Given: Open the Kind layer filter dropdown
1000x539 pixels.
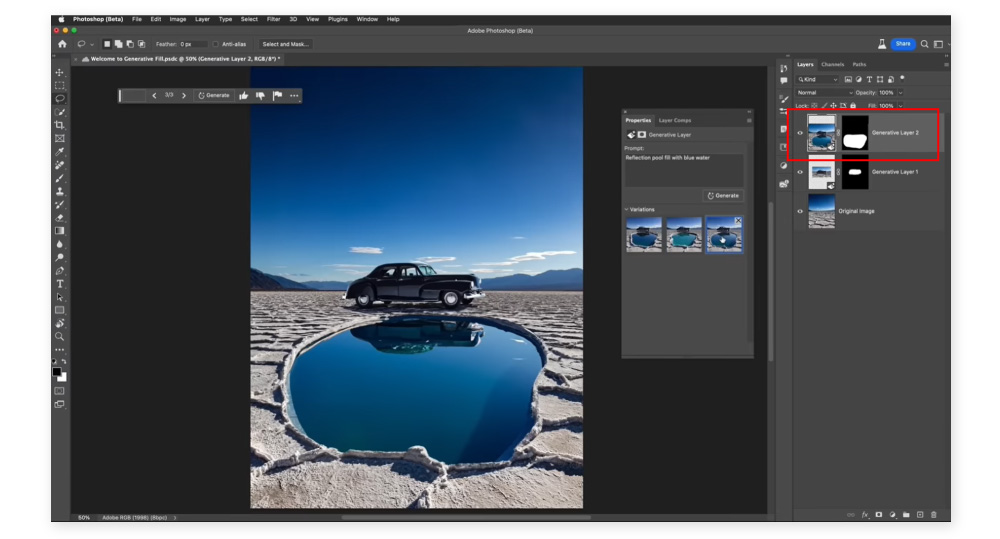Looking at the screenshot, I should pos(818,80).
